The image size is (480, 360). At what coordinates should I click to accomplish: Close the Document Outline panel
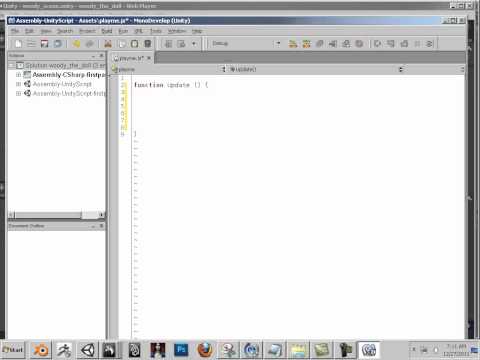tap(101, 226)
